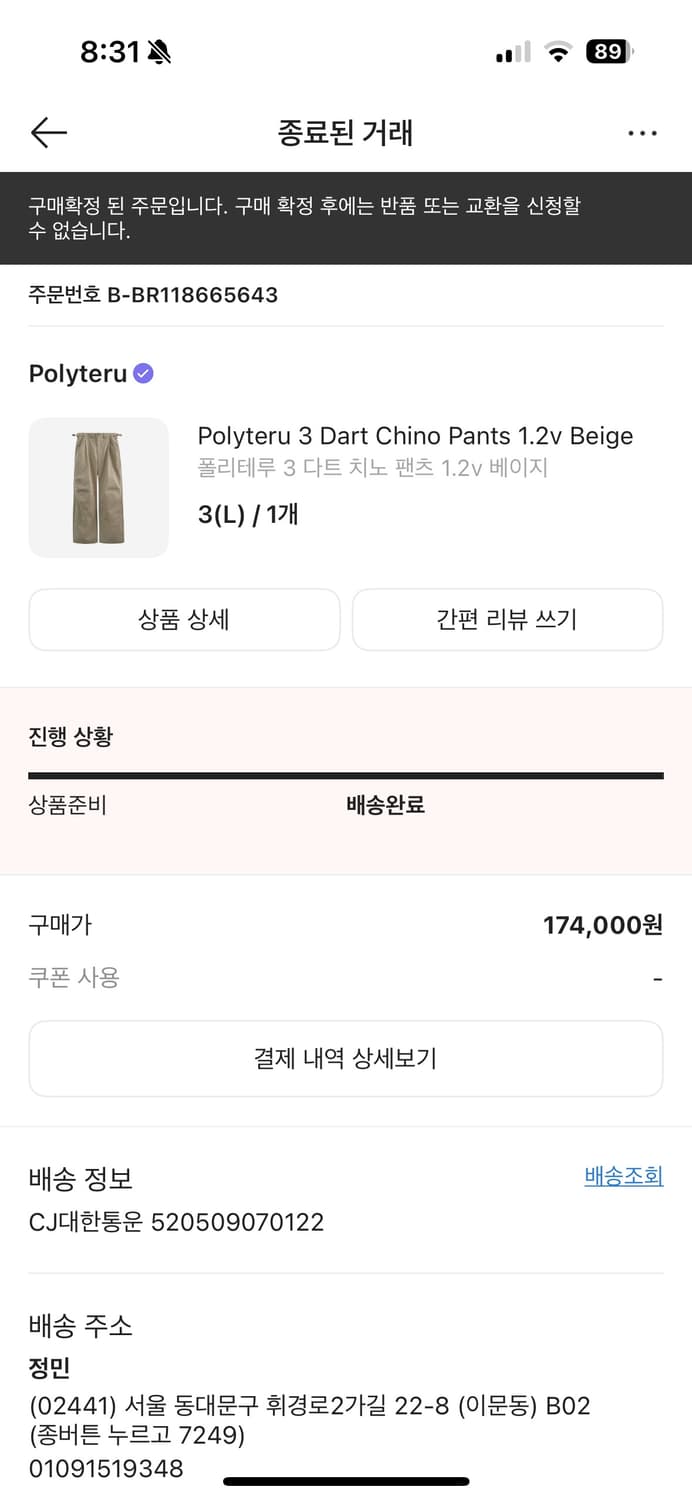Select the chino pants product thumbnail
The height and width of the screenshot is (1500, 692).
[98, 487]
